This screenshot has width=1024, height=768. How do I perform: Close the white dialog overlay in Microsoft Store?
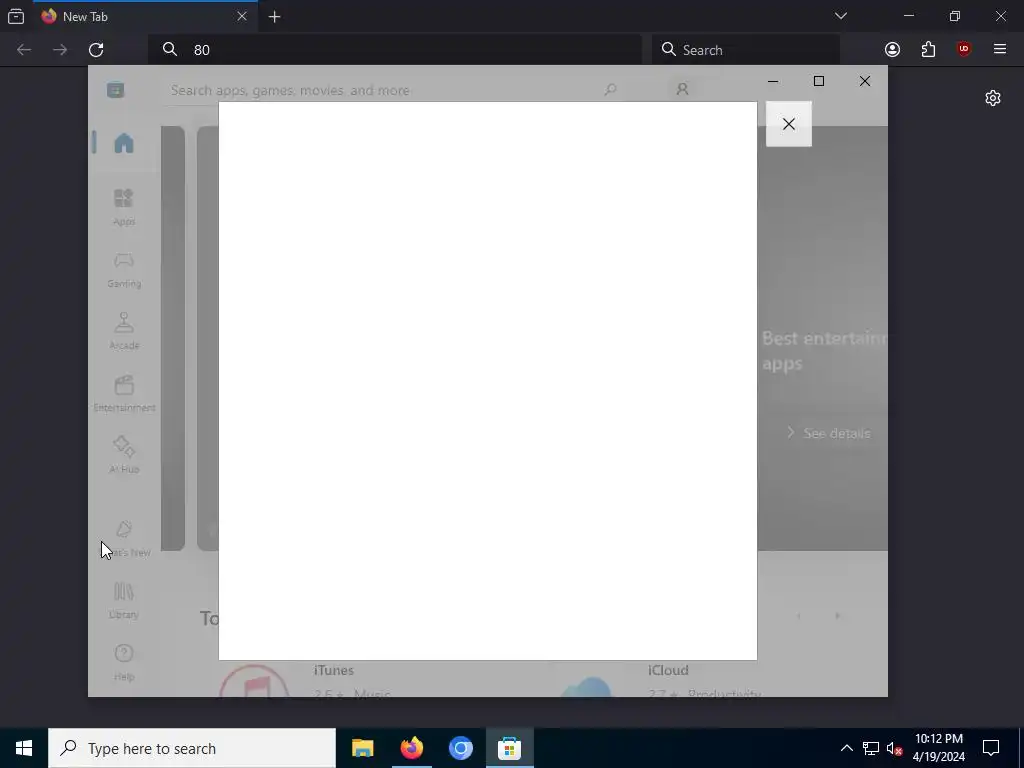[788, 124]
